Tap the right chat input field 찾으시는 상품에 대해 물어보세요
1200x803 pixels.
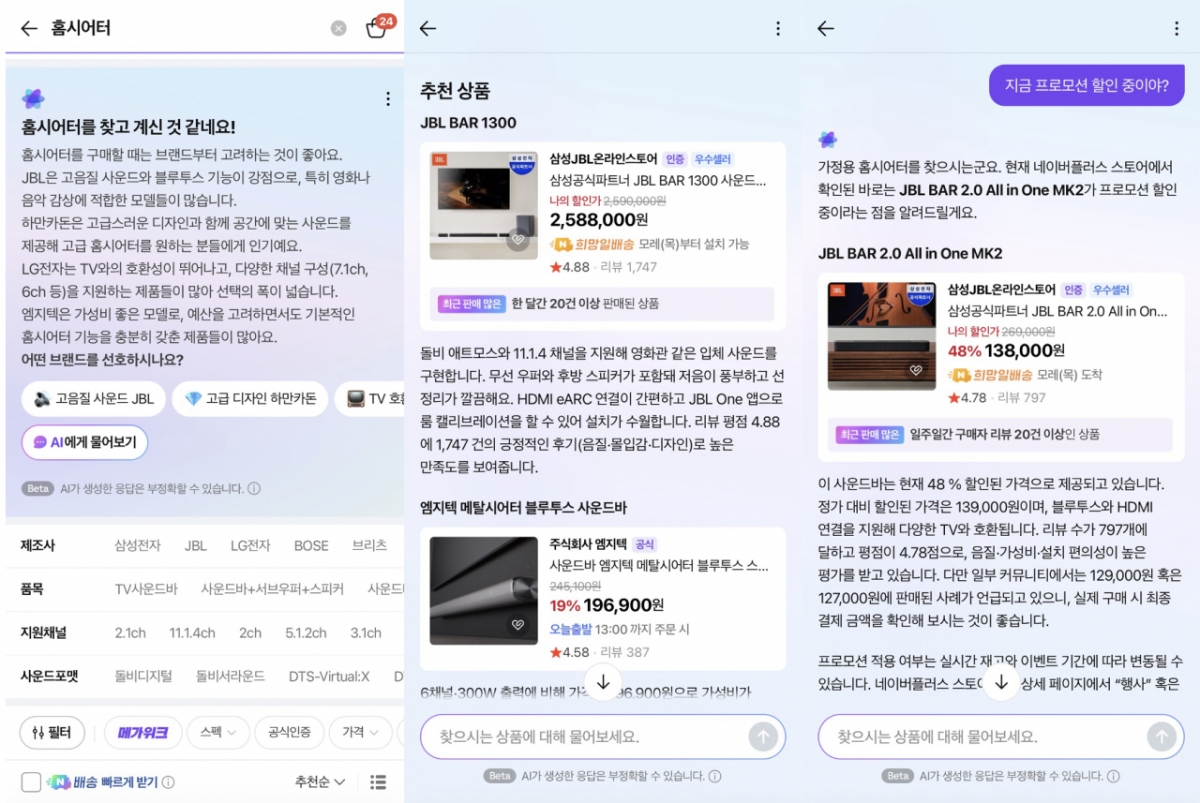click(980, 737)
